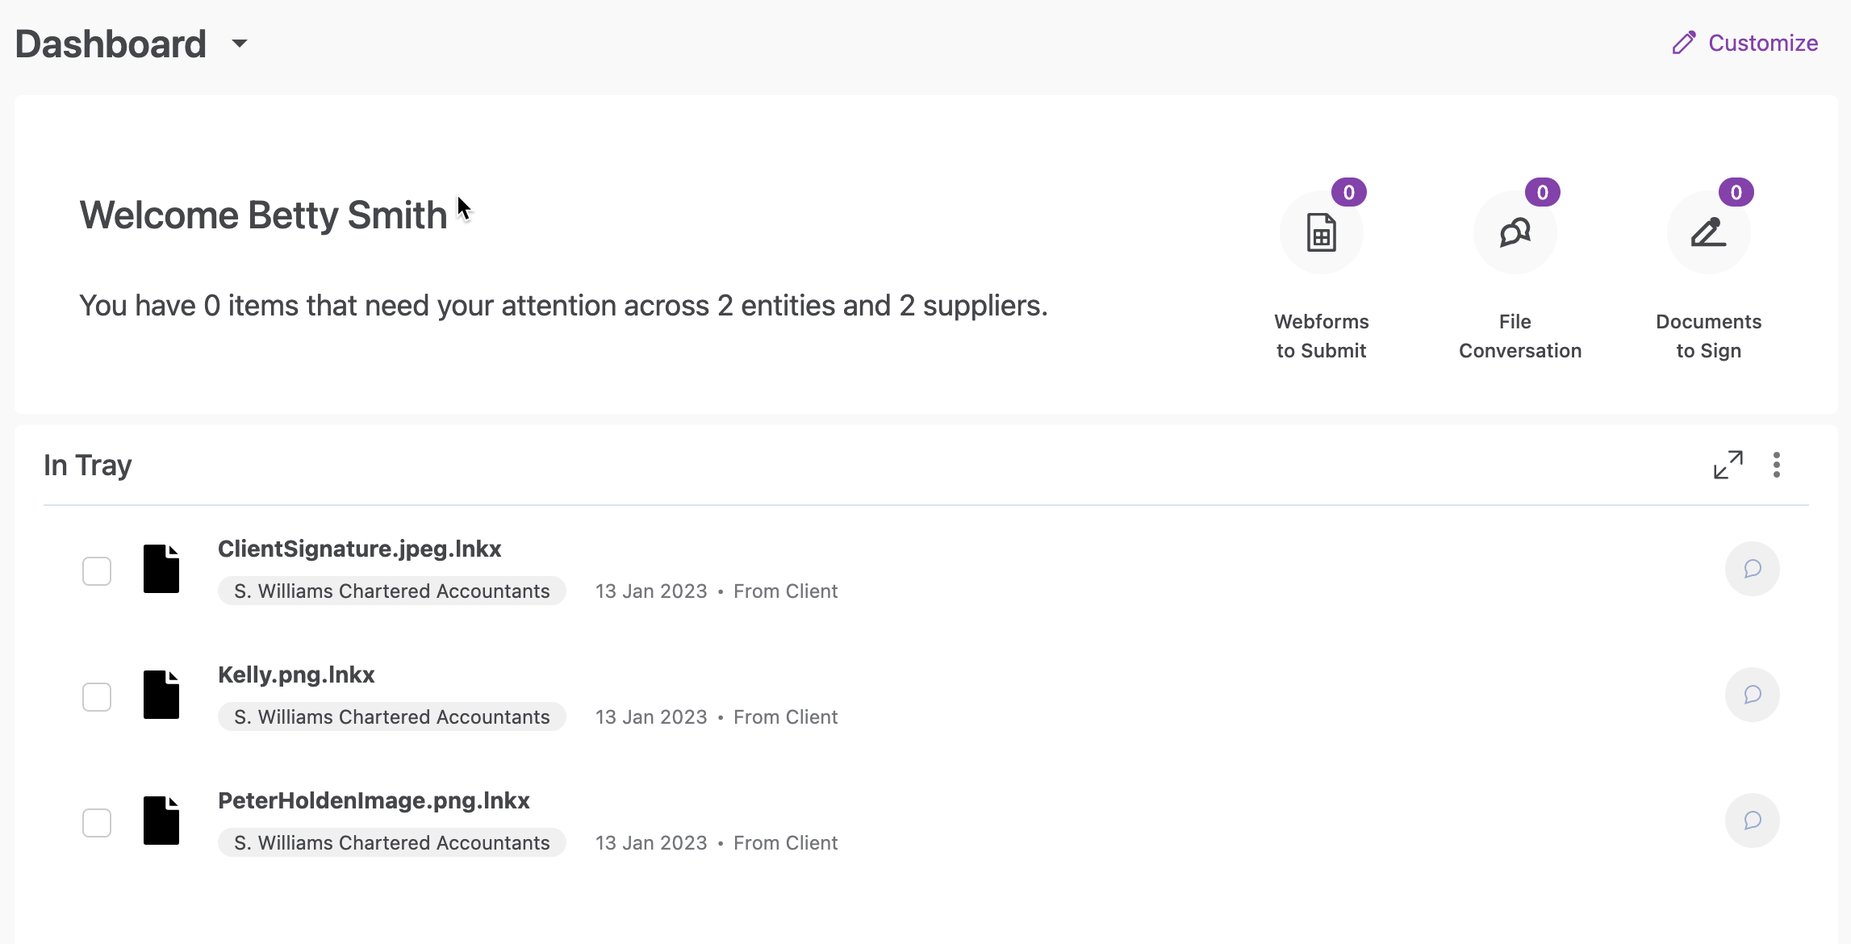Open comment bubble for ClientSignature.jpeg.lnkx
The height and width of the screenshot is (944, 1851).
coord(1752,569)
